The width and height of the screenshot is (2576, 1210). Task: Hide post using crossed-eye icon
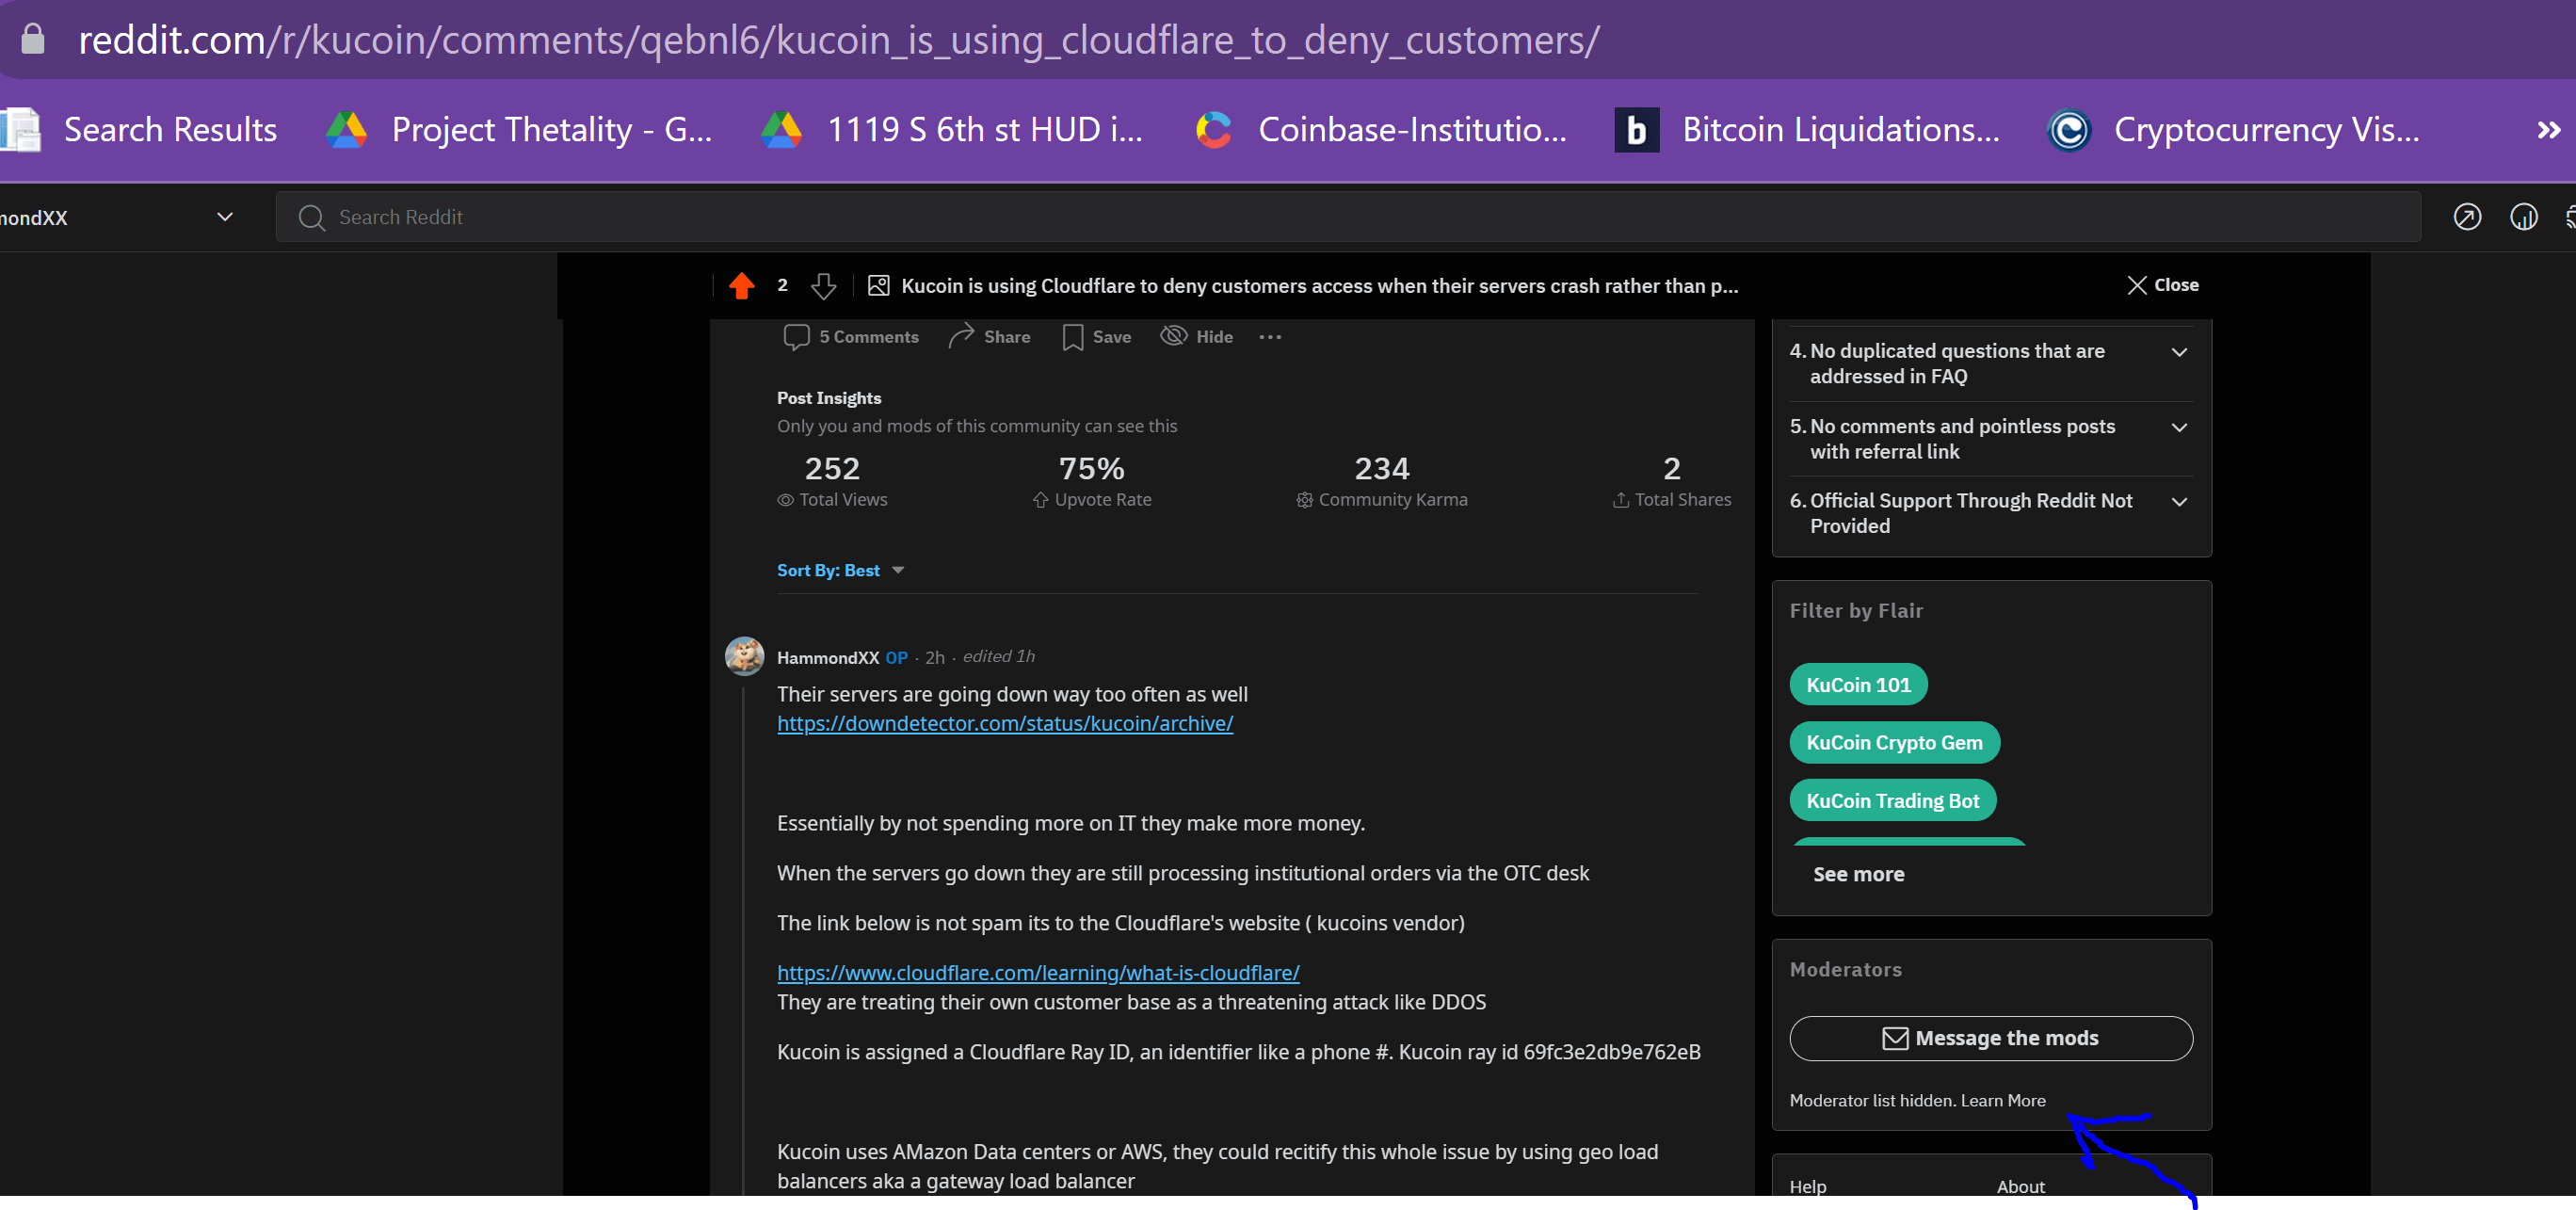1173,336
